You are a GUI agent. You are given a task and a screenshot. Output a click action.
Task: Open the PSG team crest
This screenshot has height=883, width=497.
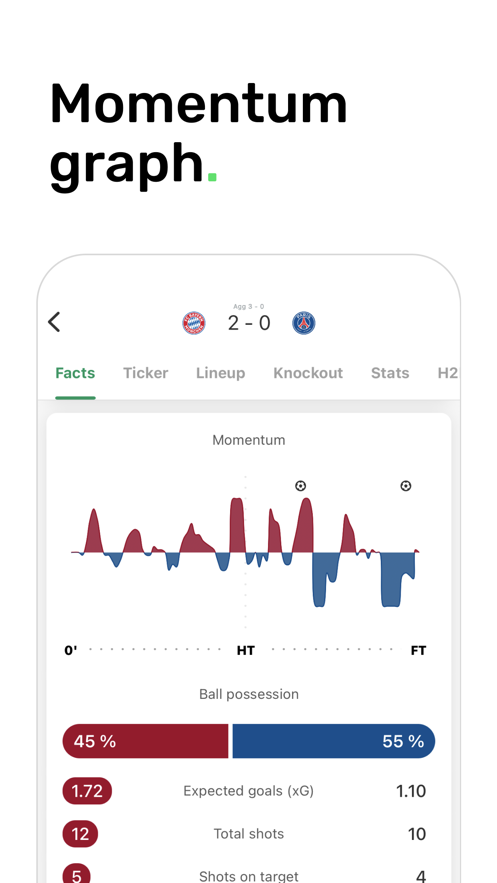[303, 323]
